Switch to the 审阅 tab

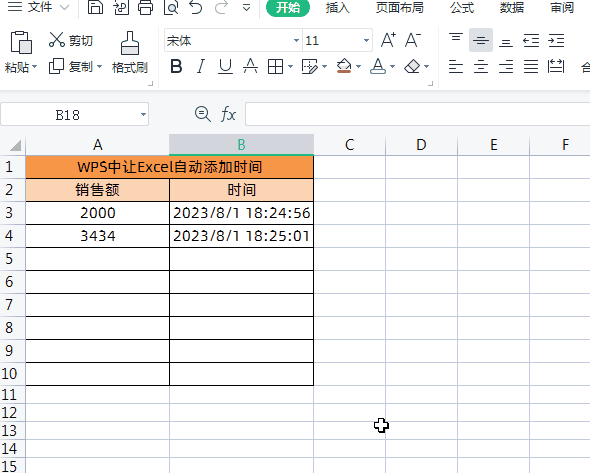tap(562, 8)
